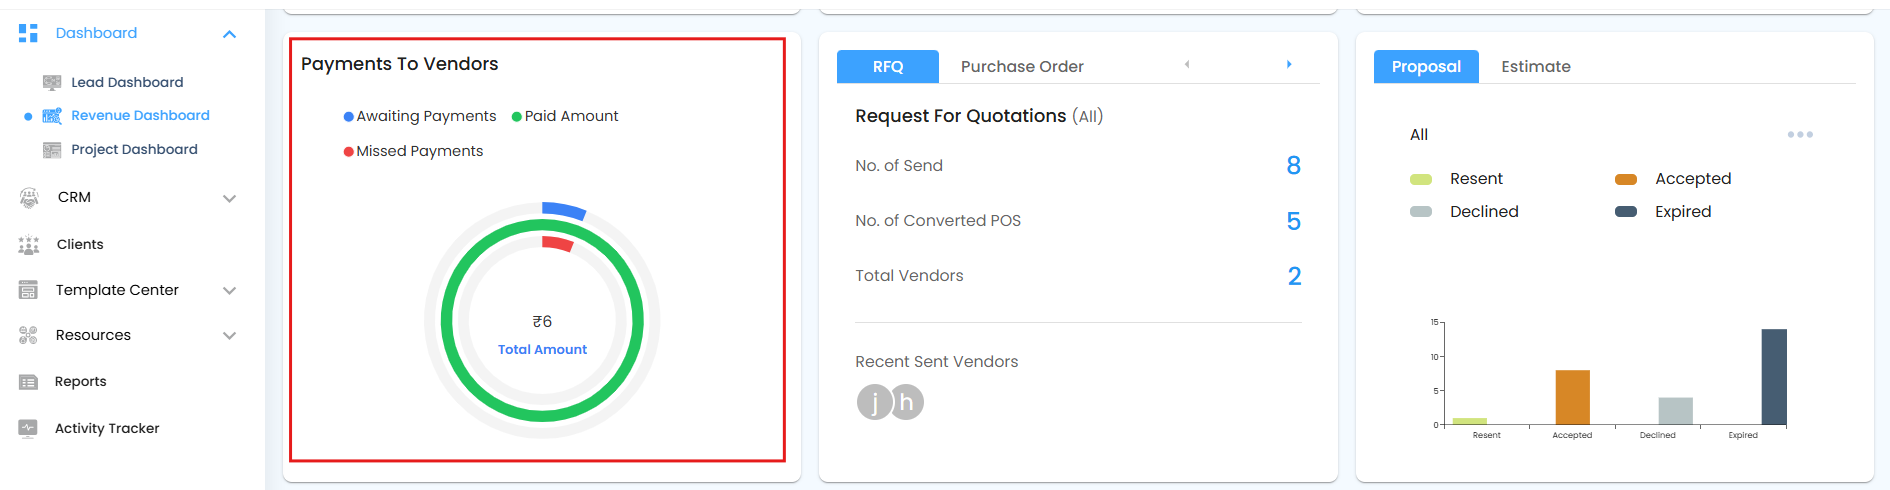Screen dimensions: 1890x490
Task: Collapse the Dashboard menu chevron
Action: [229, 34]
